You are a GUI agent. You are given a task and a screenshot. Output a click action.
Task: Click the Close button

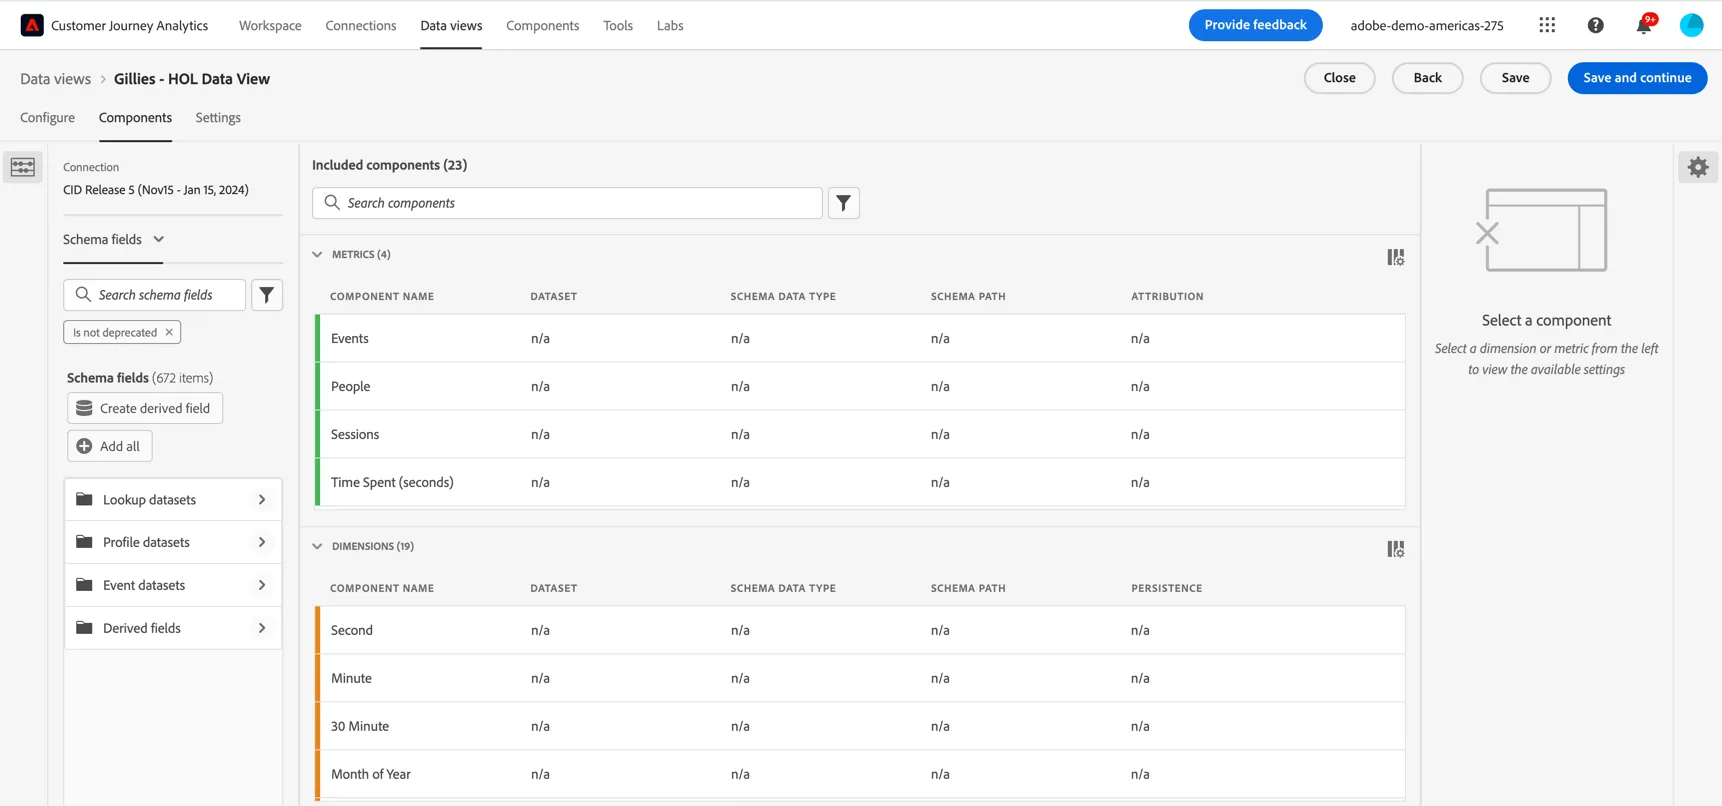1339,78
